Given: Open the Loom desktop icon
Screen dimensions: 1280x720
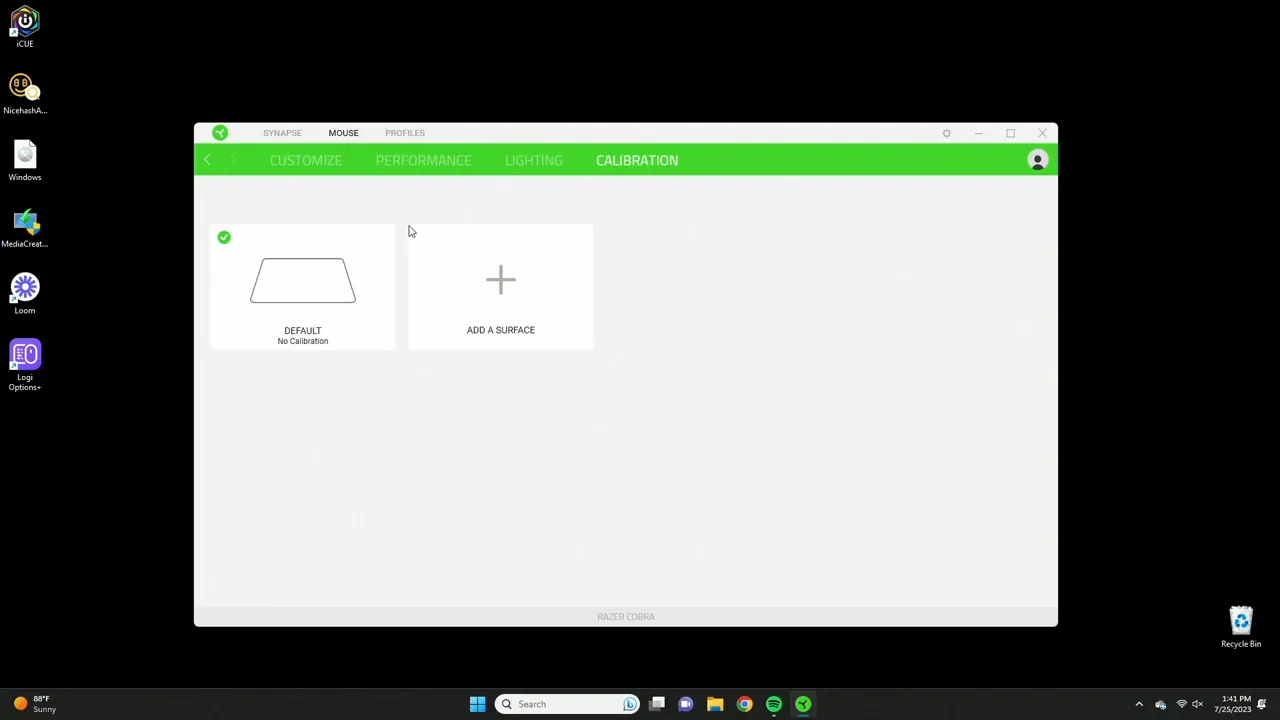Looking at the screenshot, I should [24, 287].
